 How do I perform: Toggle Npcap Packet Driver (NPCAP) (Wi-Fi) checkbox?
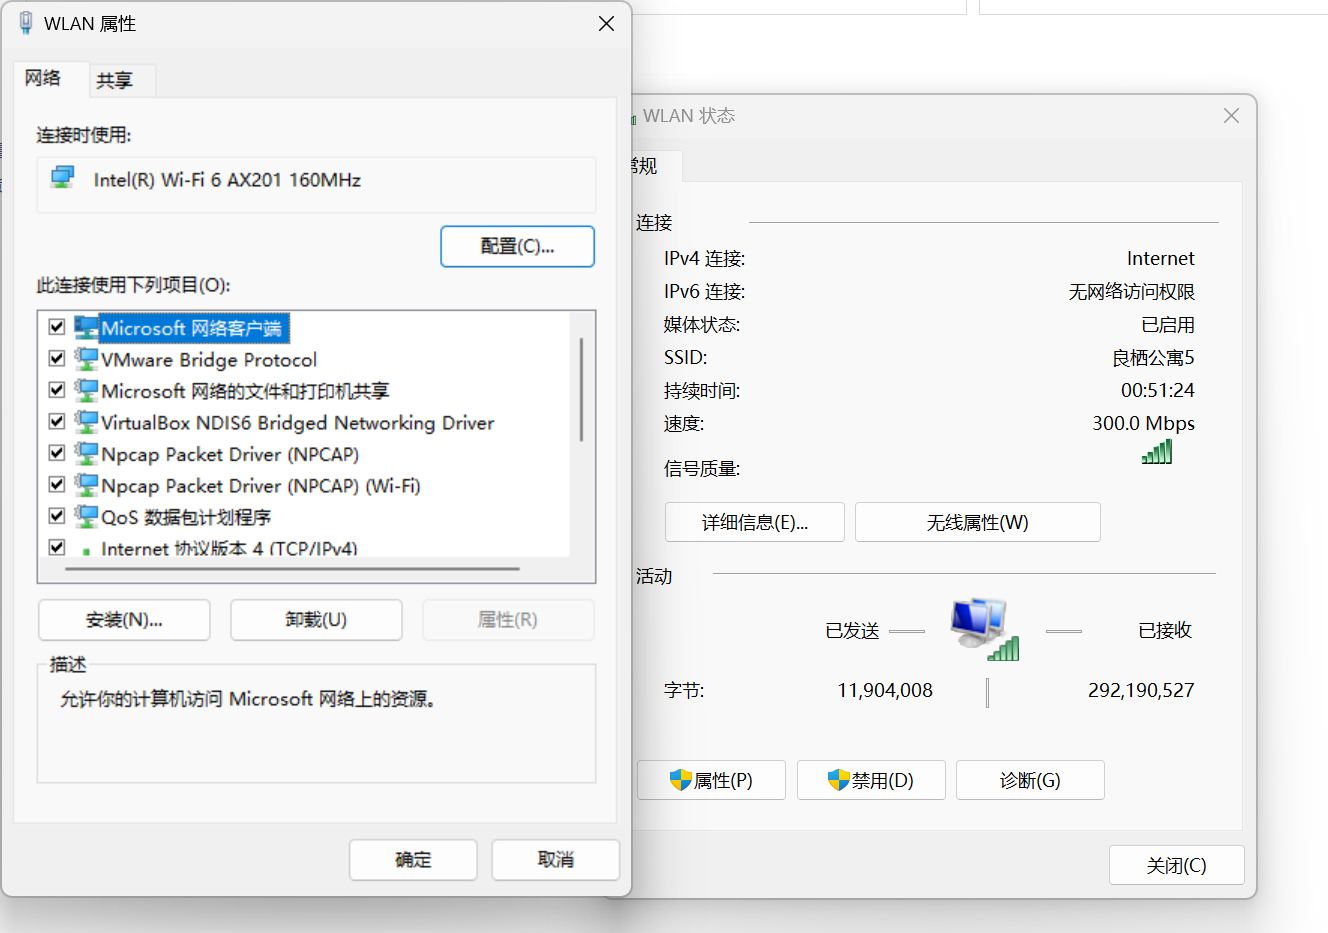57,484
